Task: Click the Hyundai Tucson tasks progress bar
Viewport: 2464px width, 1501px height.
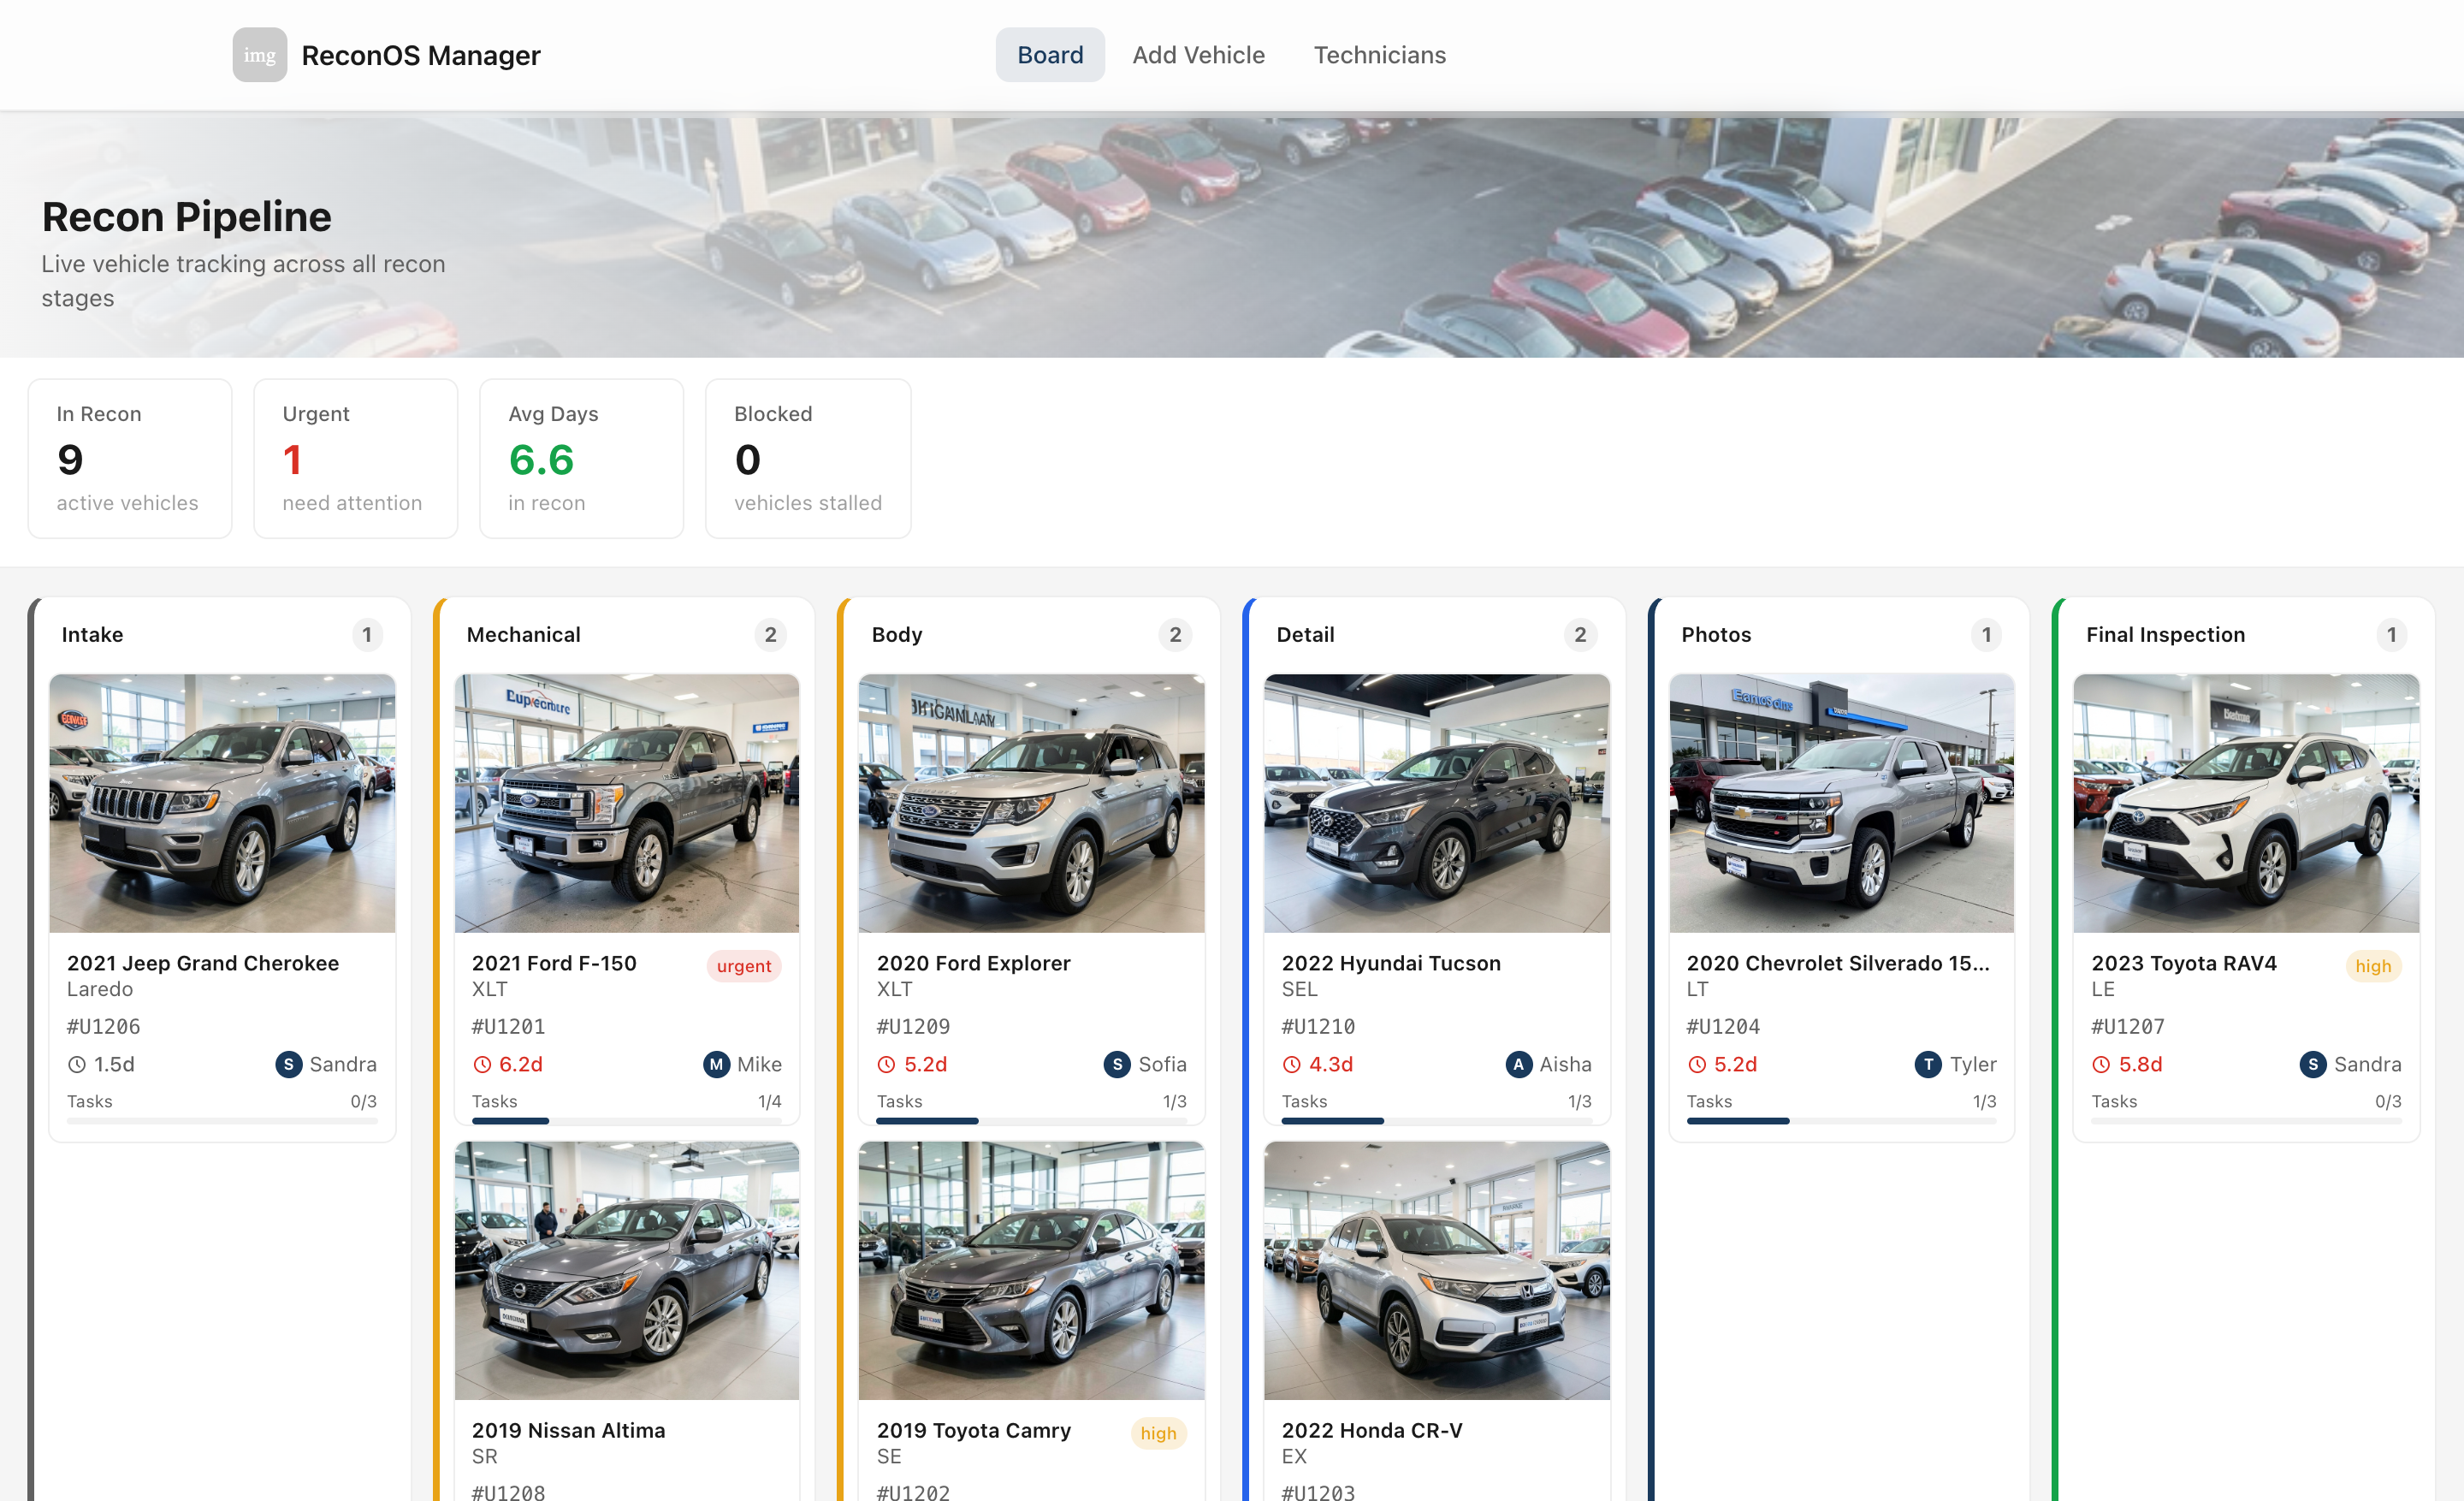Action: tap(1437, 1121)
